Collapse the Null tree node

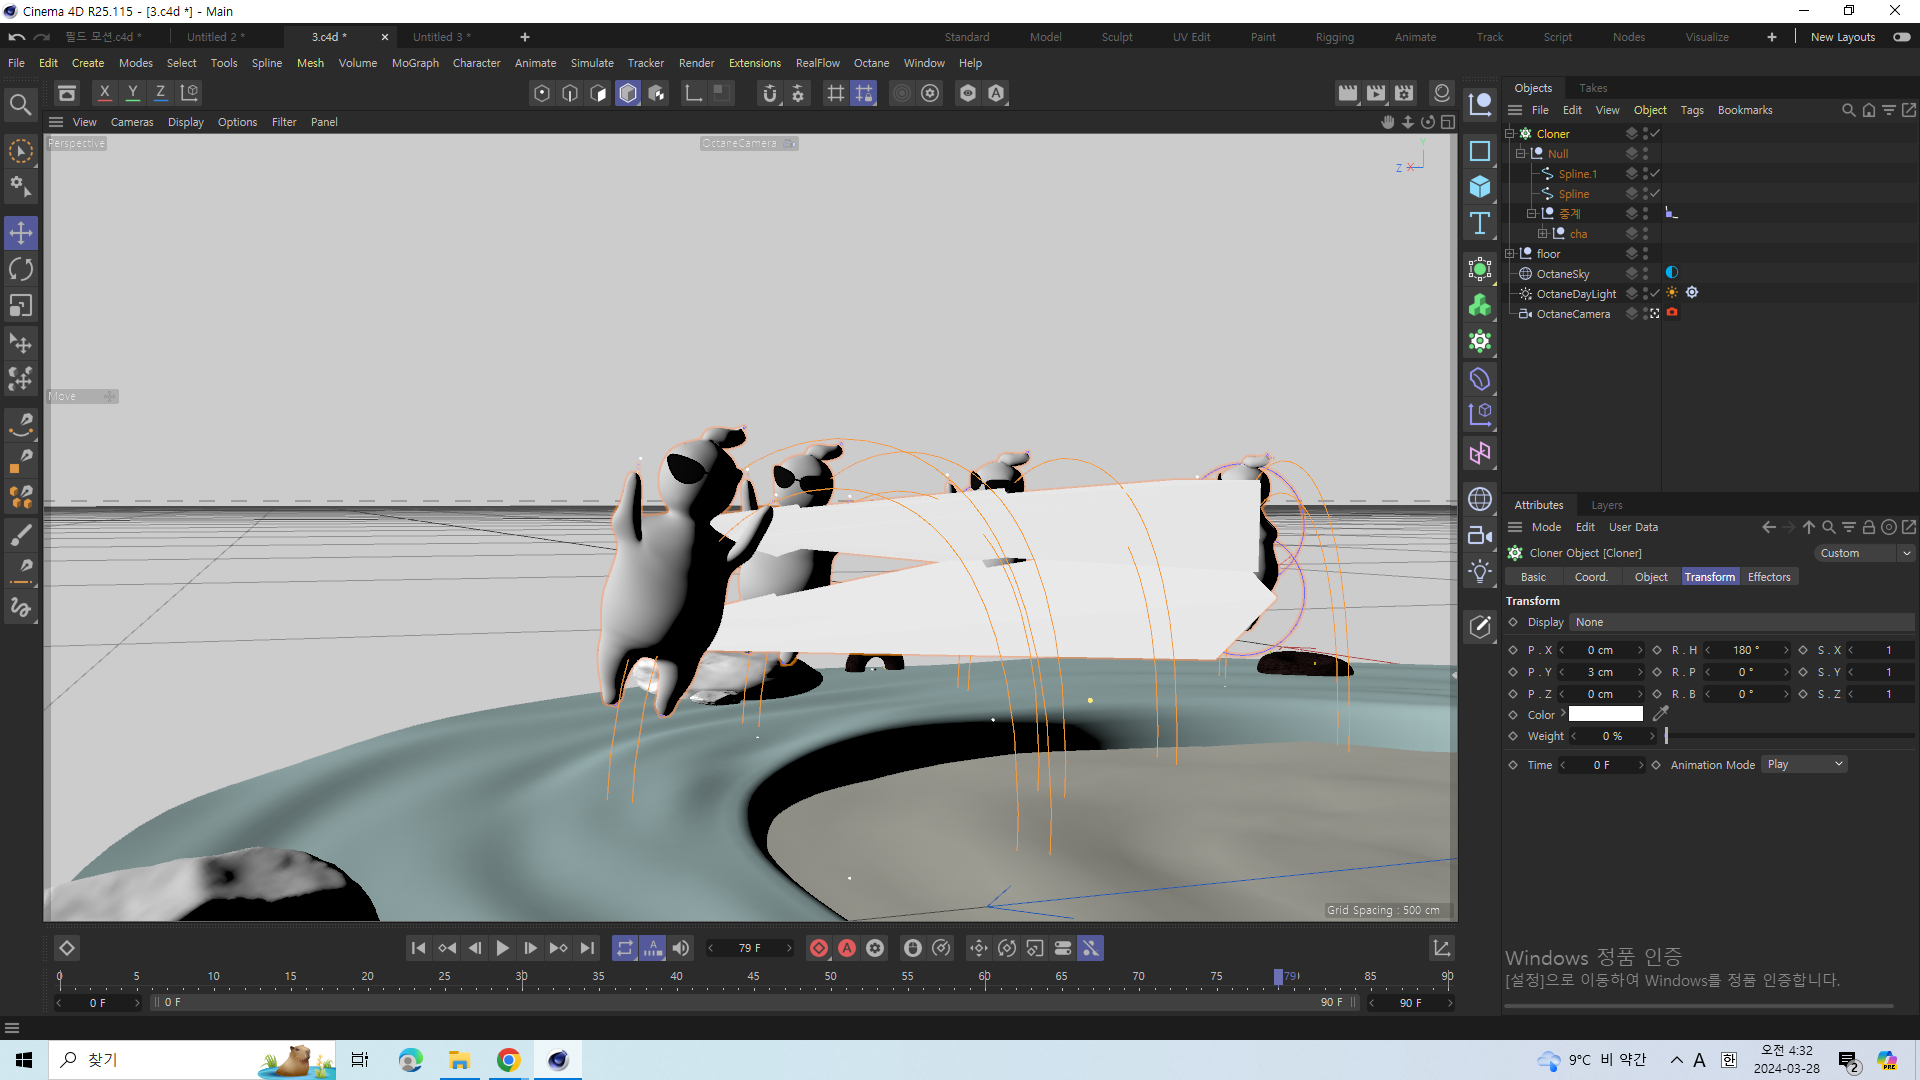click(x=1521, y=153)
